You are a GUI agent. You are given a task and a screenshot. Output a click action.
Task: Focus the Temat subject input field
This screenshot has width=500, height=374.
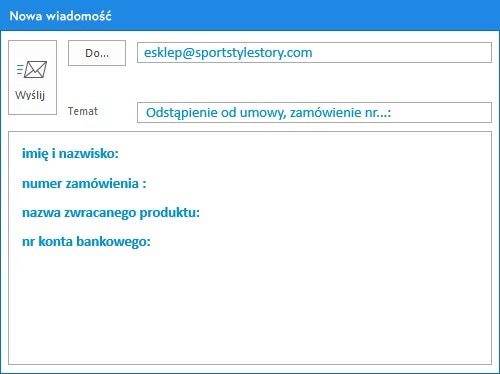(314, 112)
